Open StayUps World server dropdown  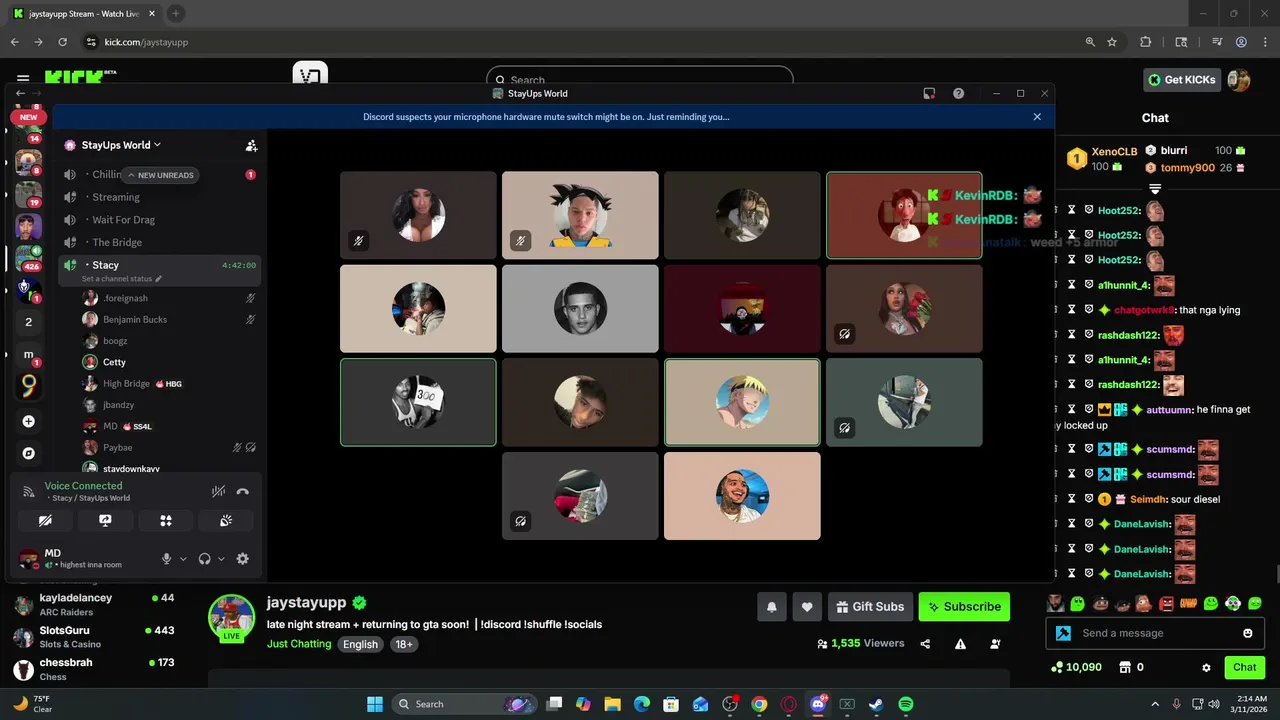[x=121, y=145]
